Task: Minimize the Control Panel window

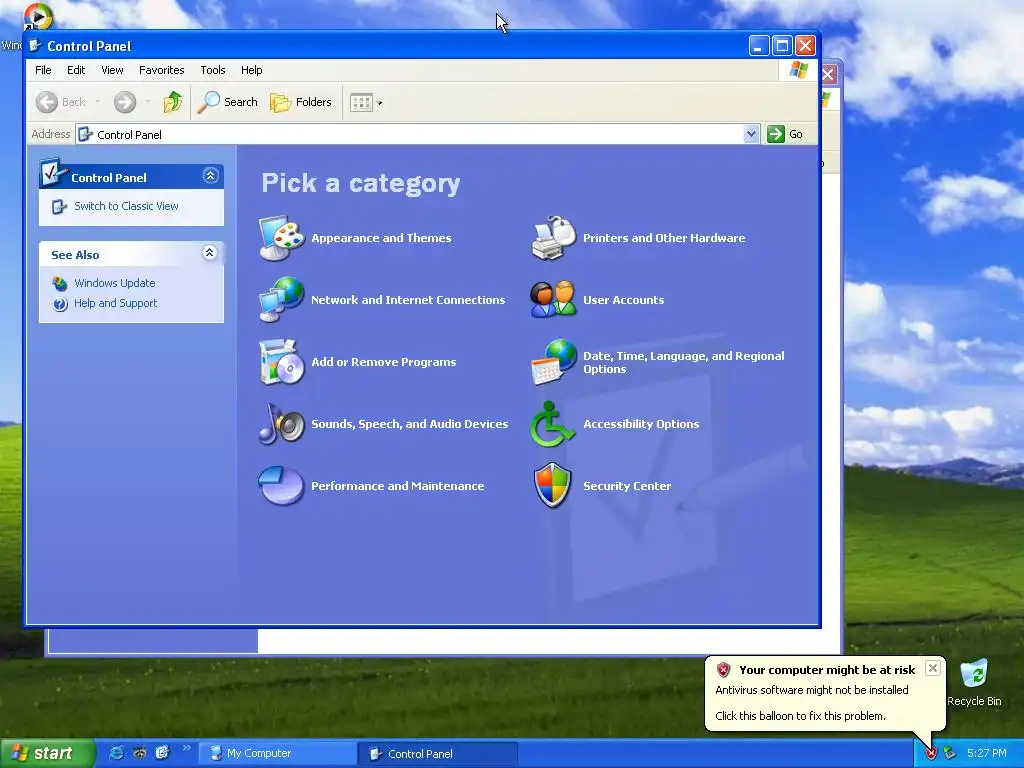Action: pos(758,46)
